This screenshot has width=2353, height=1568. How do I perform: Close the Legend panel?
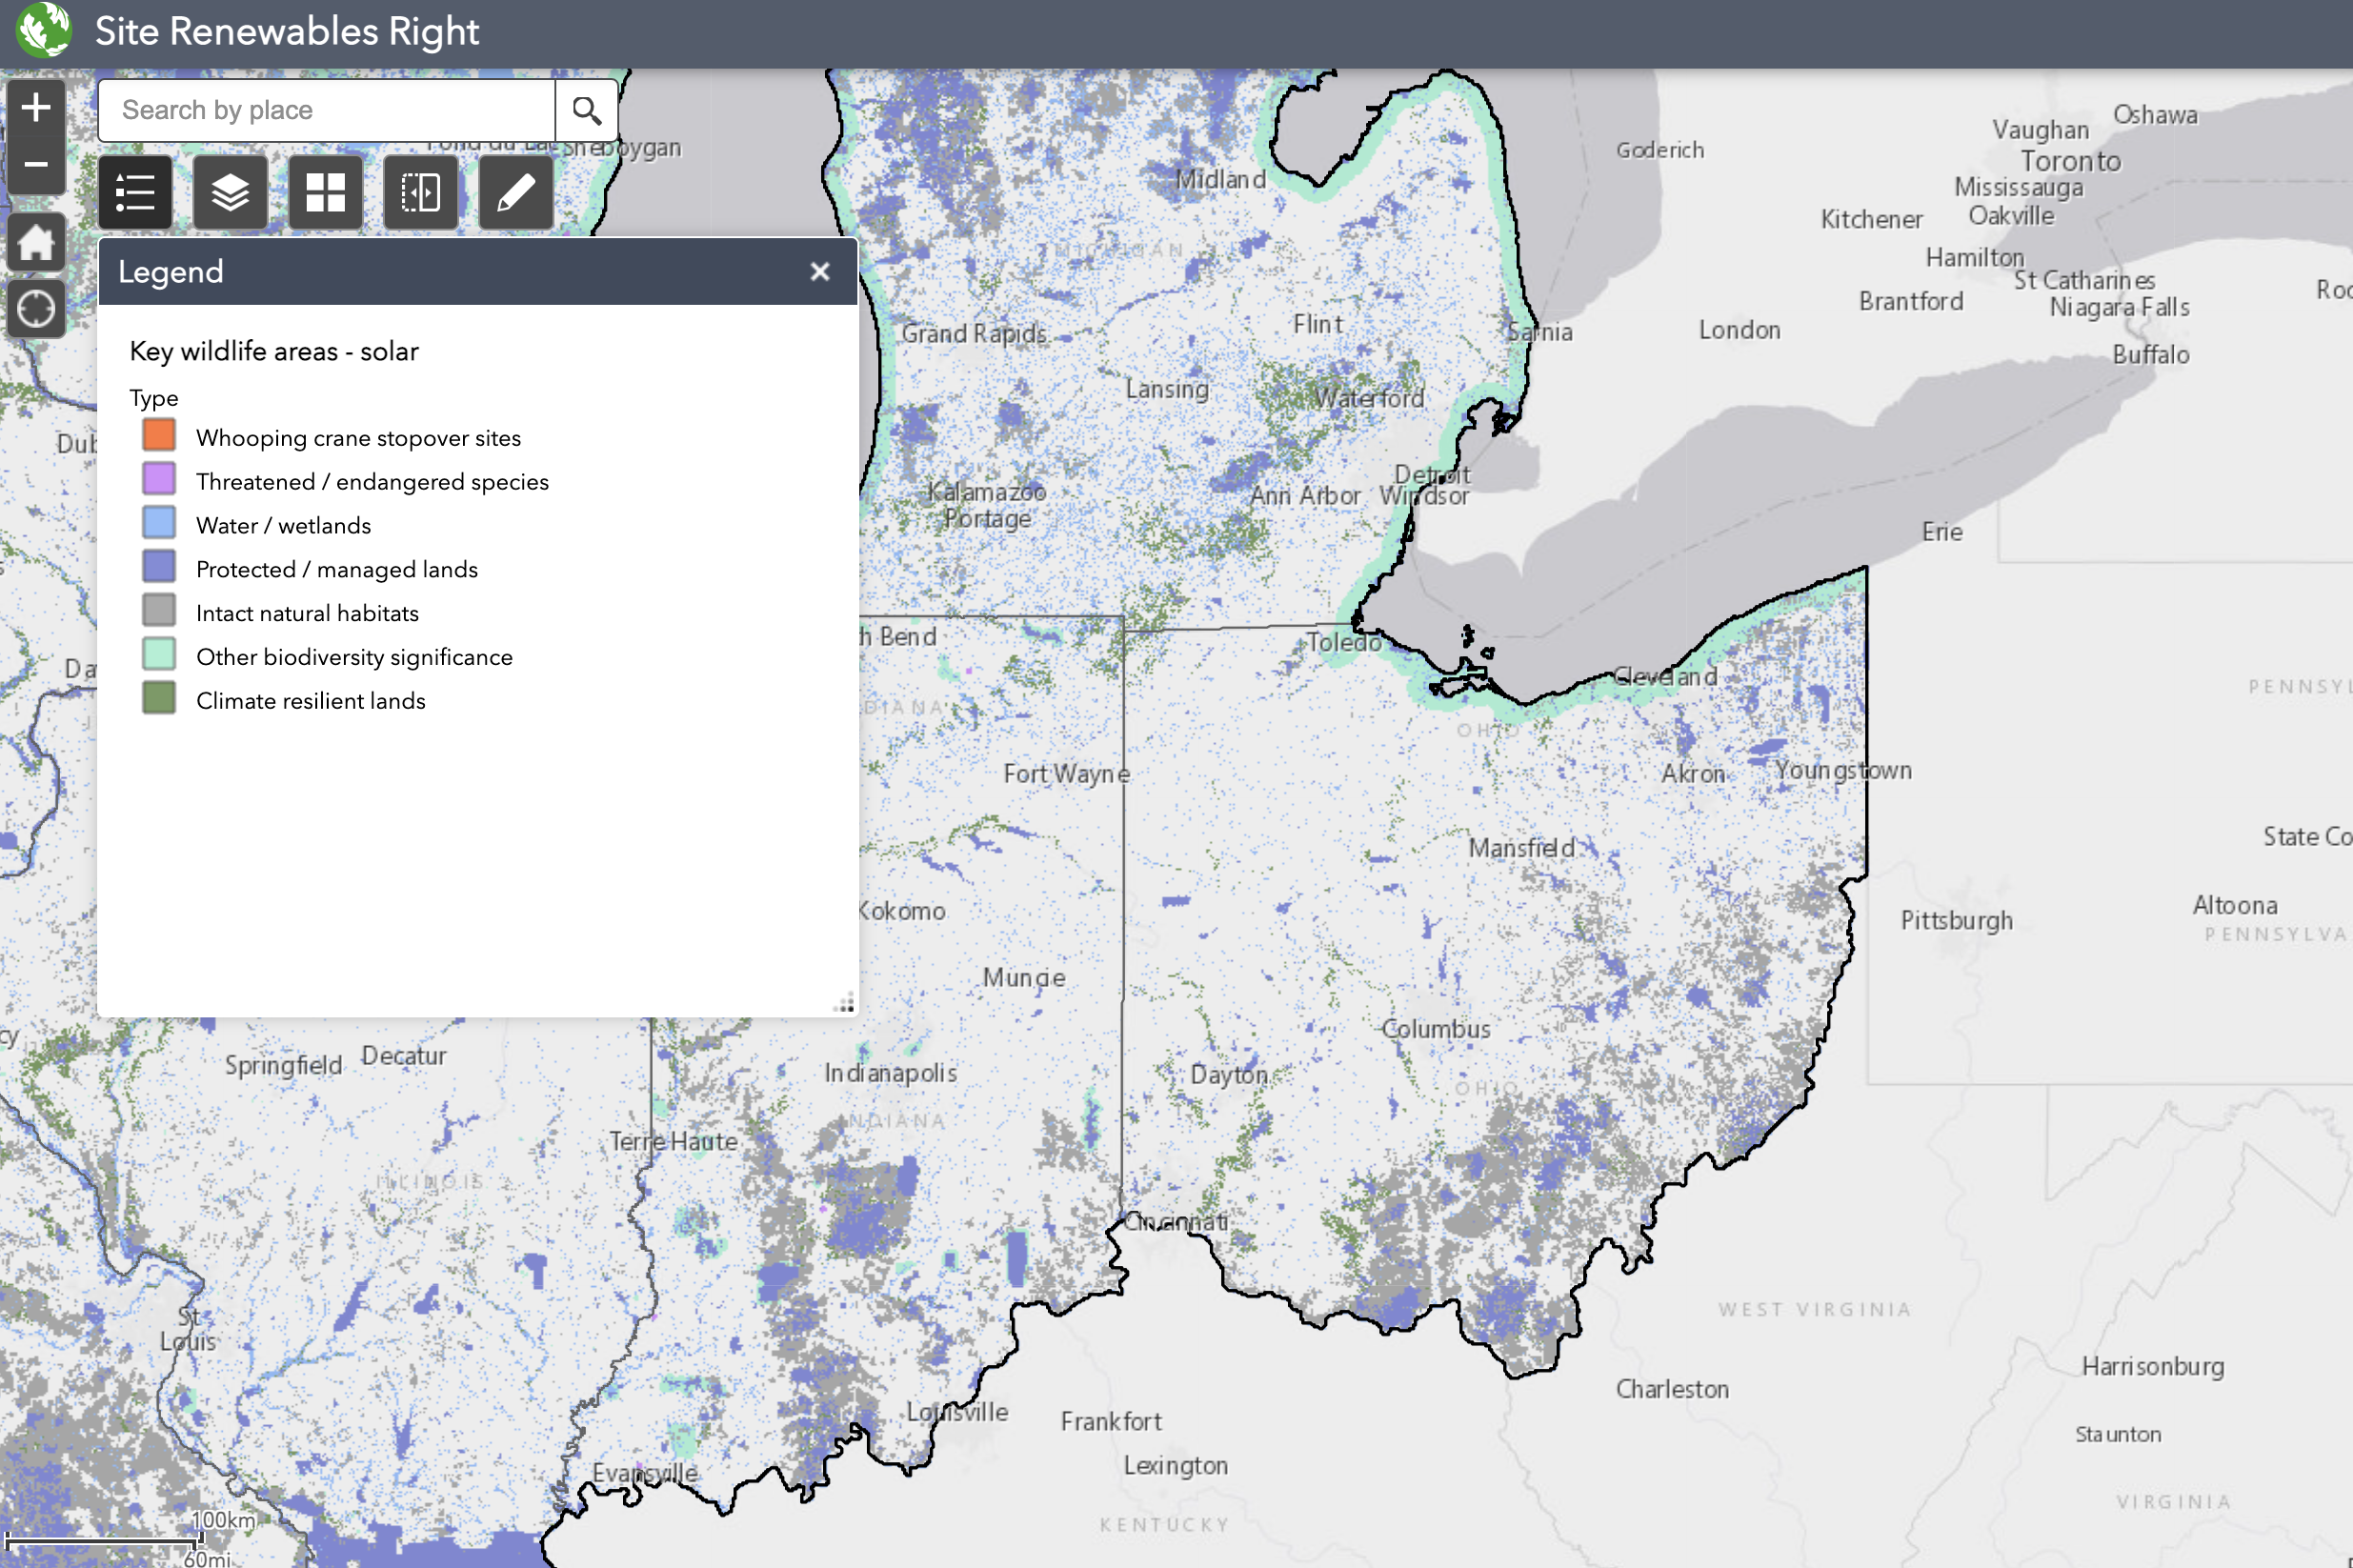[x=821, y=271]
